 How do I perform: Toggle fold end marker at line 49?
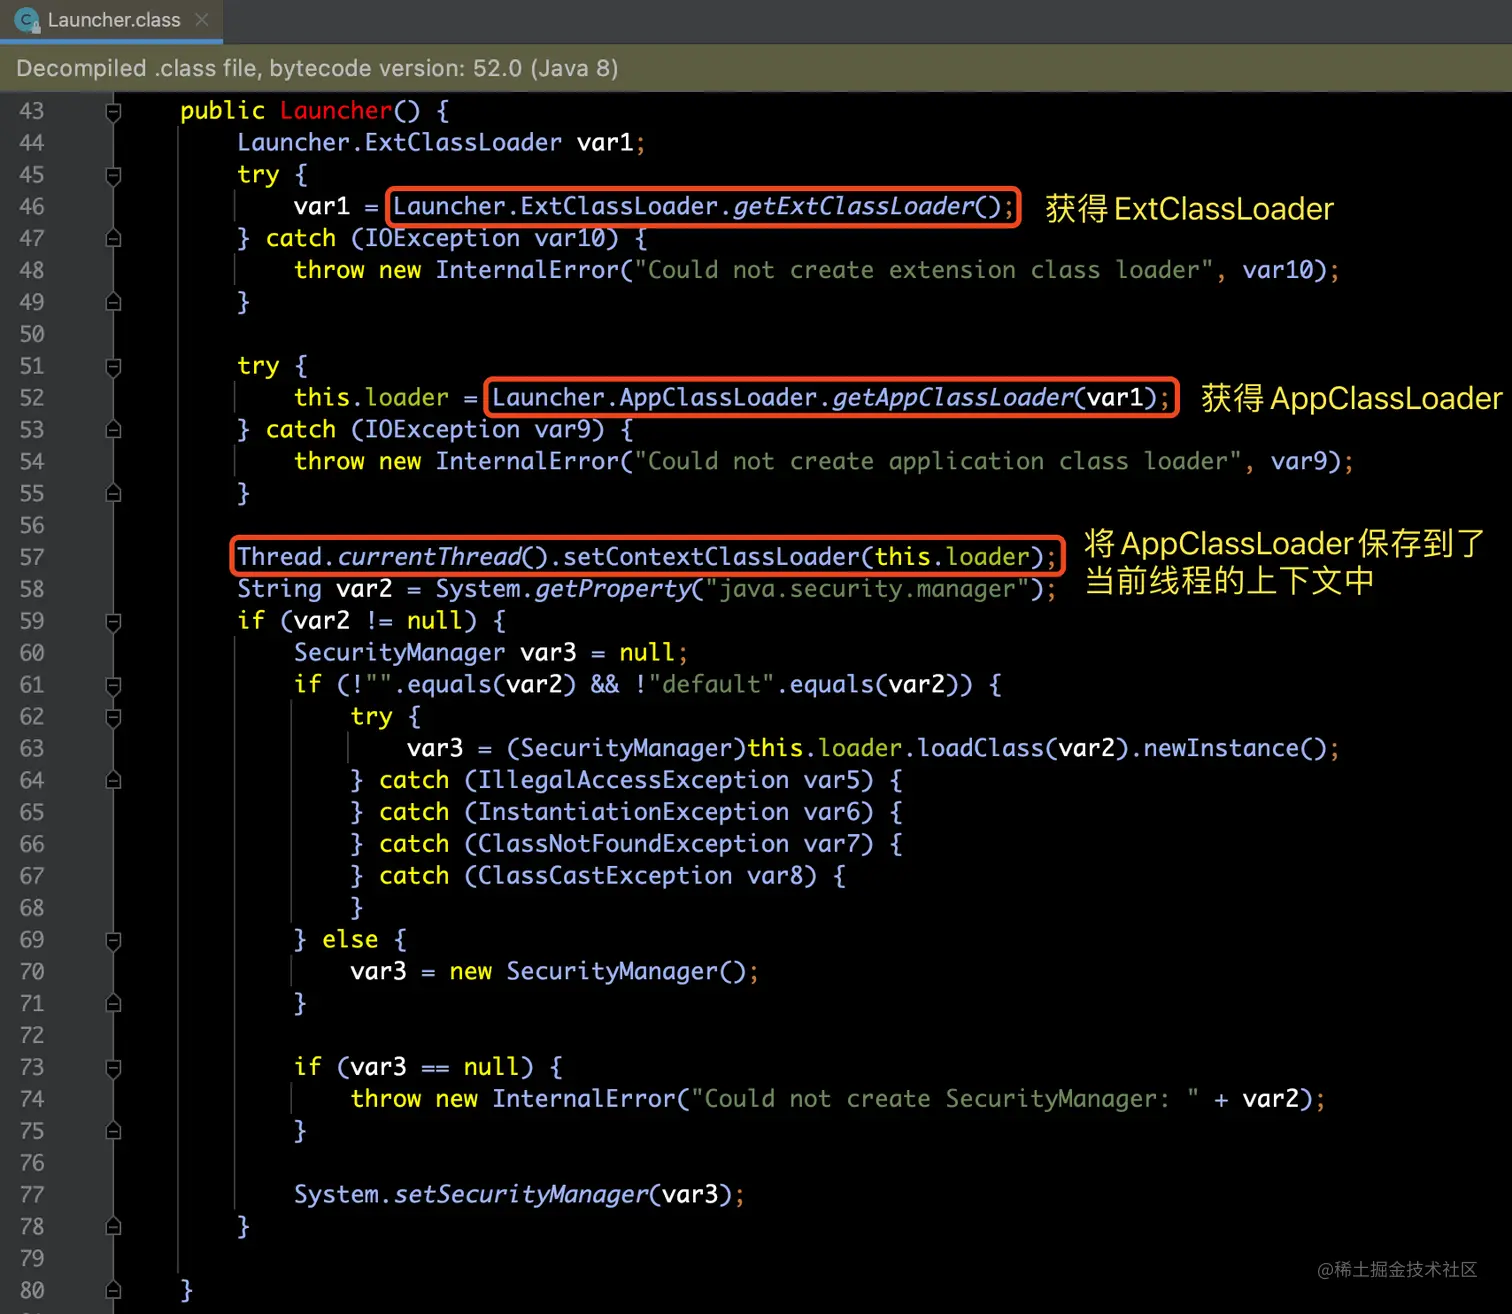point(113,302)
